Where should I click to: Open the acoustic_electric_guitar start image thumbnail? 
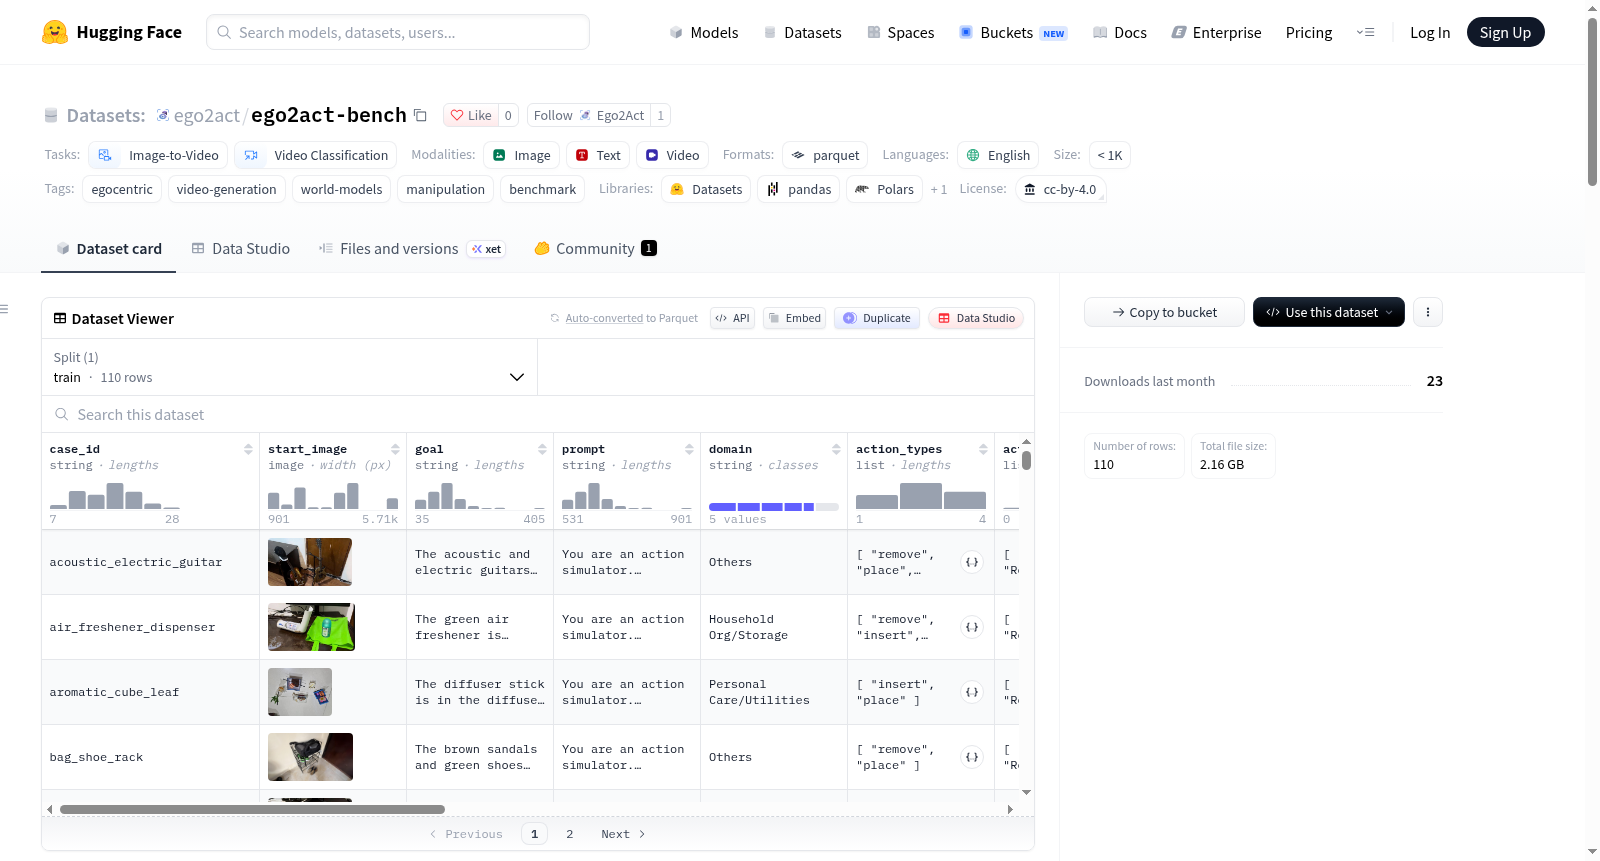tap(310, 562)
